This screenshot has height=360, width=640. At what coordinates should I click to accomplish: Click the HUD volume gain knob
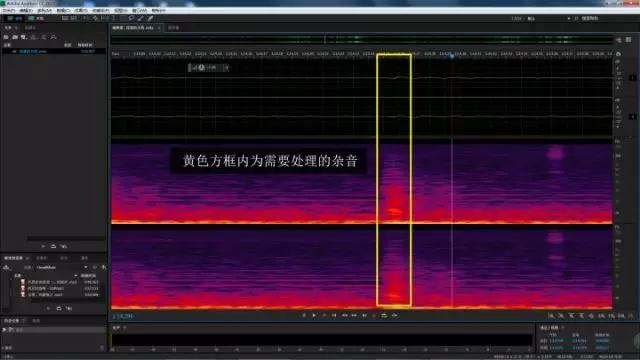pyautogui.click(x=201, y=68)
